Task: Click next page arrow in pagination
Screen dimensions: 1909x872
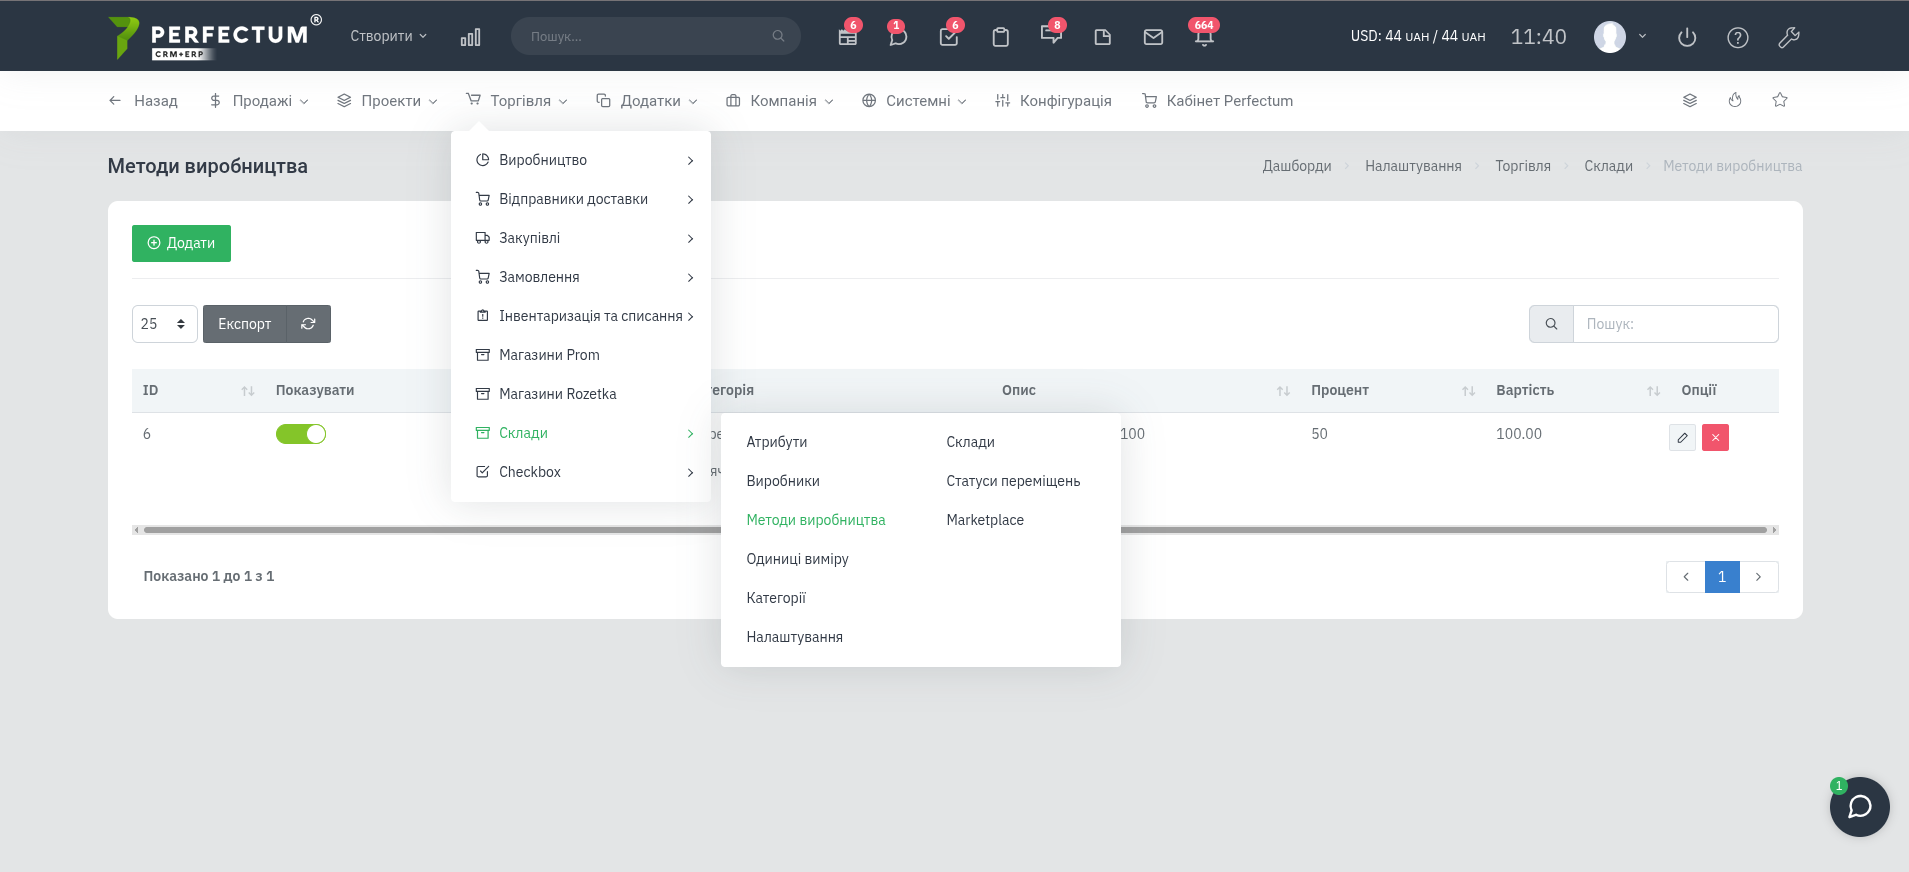Action: 1759,577
